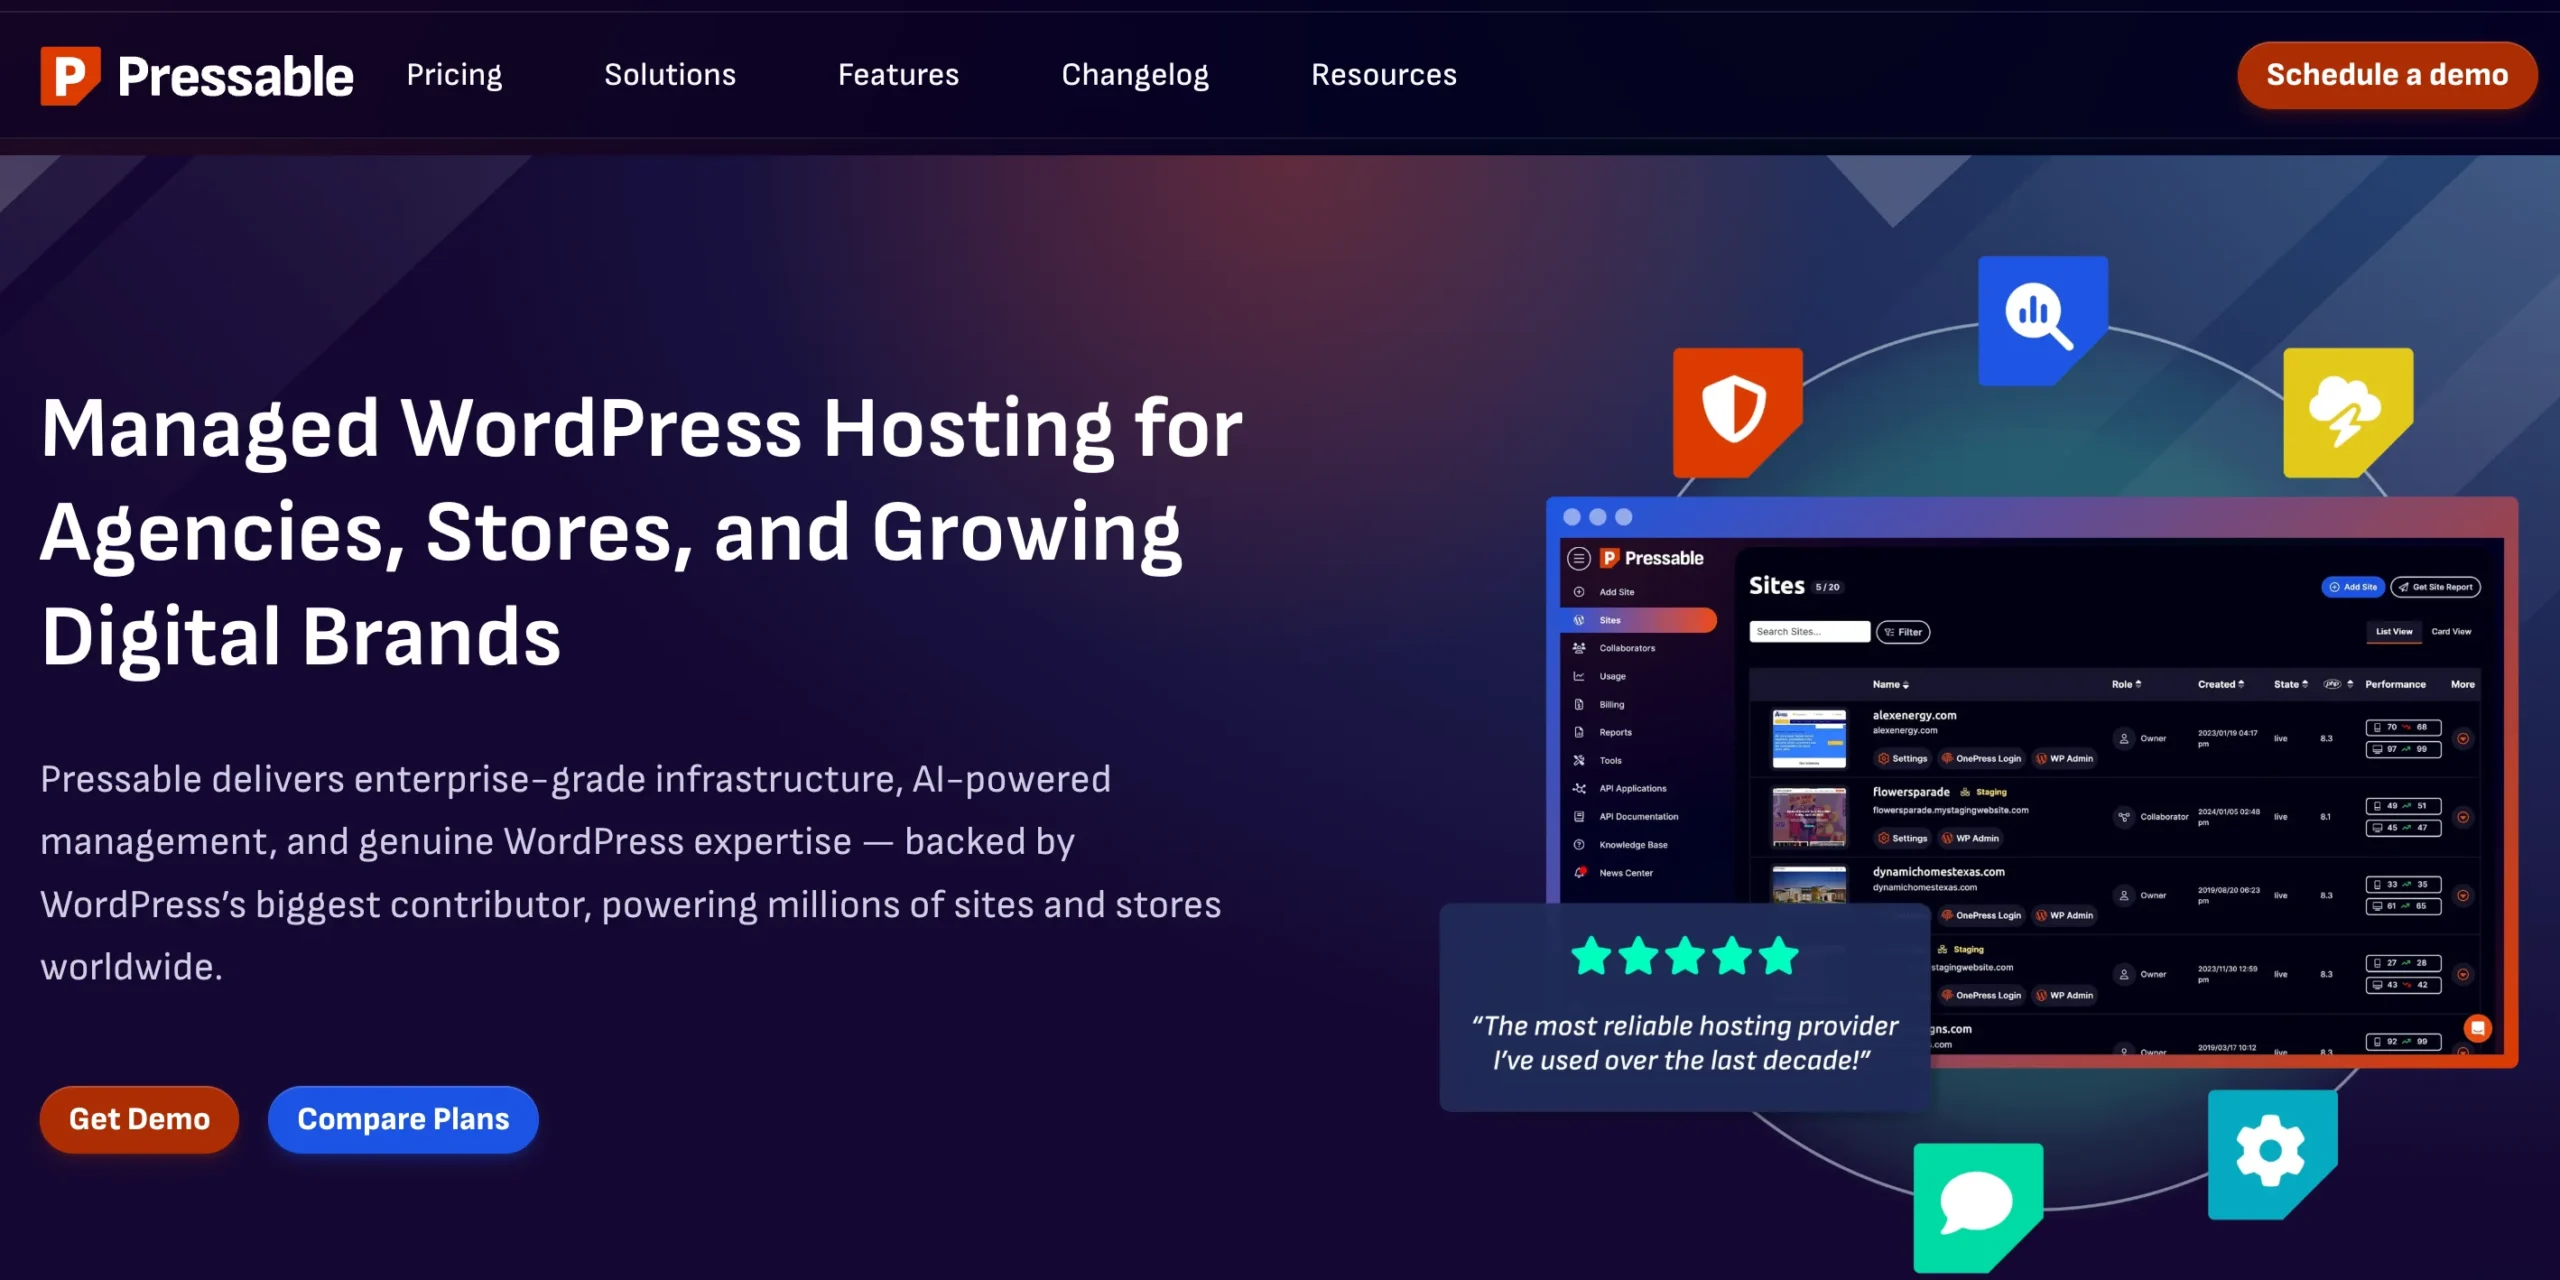Image resolution: width=2560 pixels, height=1280 pixels.
Task: Sort the sites table by Name column
Action: point(1891,685)
